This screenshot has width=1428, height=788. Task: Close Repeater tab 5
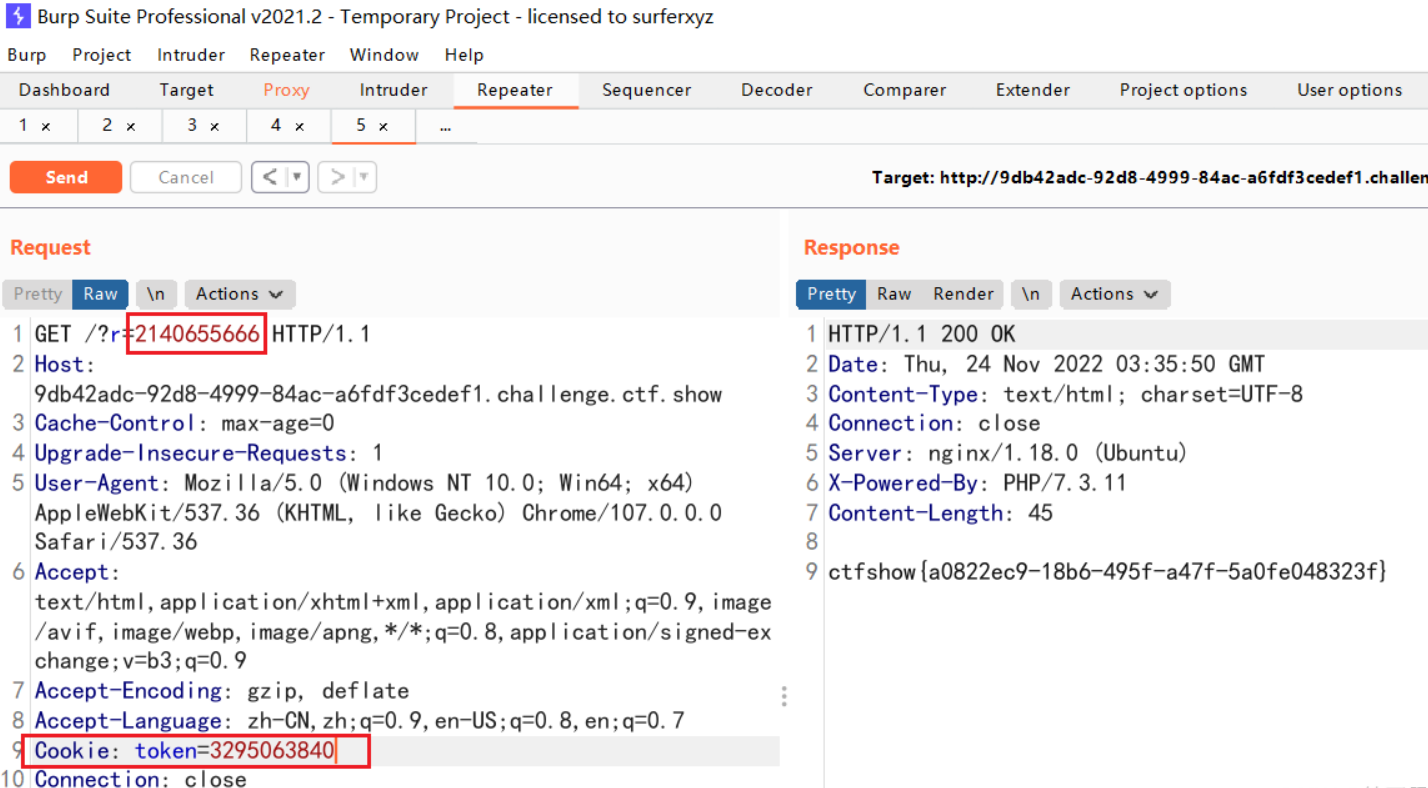(383, 127)
